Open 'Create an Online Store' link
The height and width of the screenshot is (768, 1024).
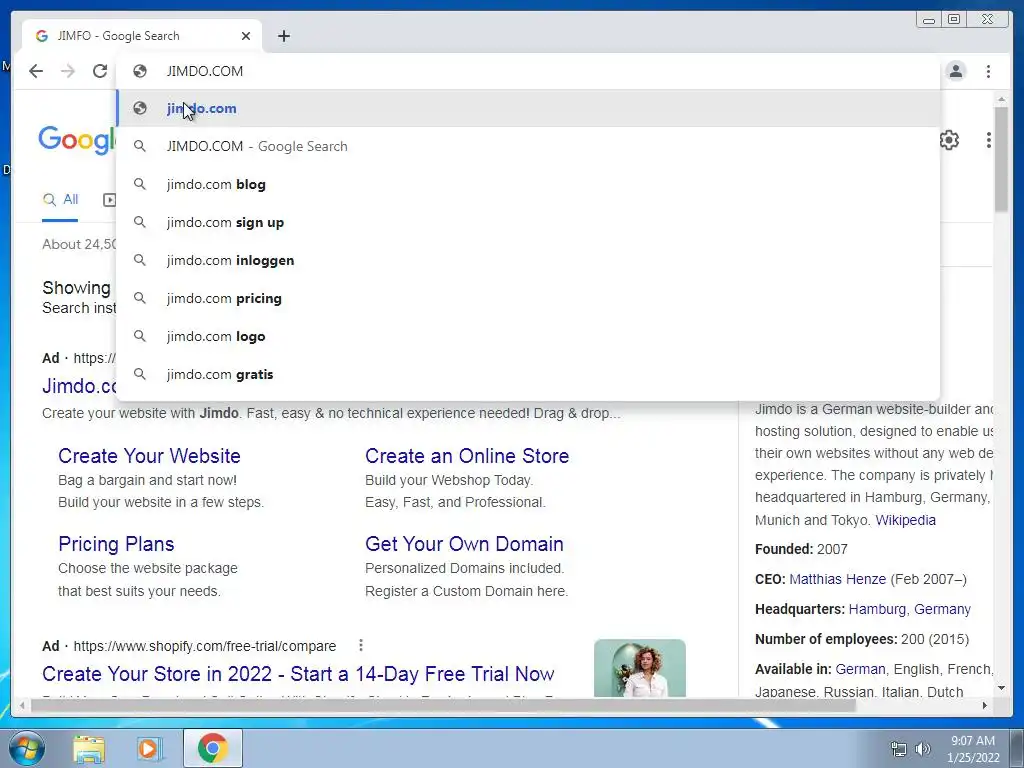click(x=467, y=456)
